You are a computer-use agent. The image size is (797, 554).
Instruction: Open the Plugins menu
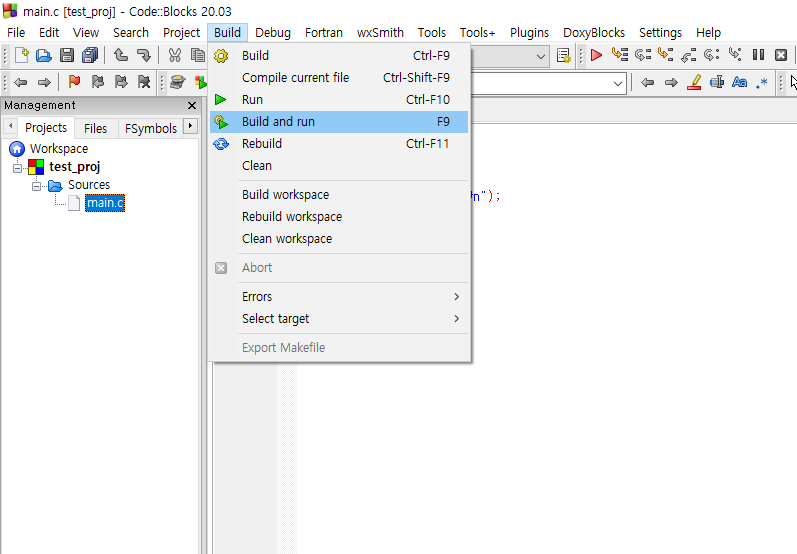click(529, 33)
